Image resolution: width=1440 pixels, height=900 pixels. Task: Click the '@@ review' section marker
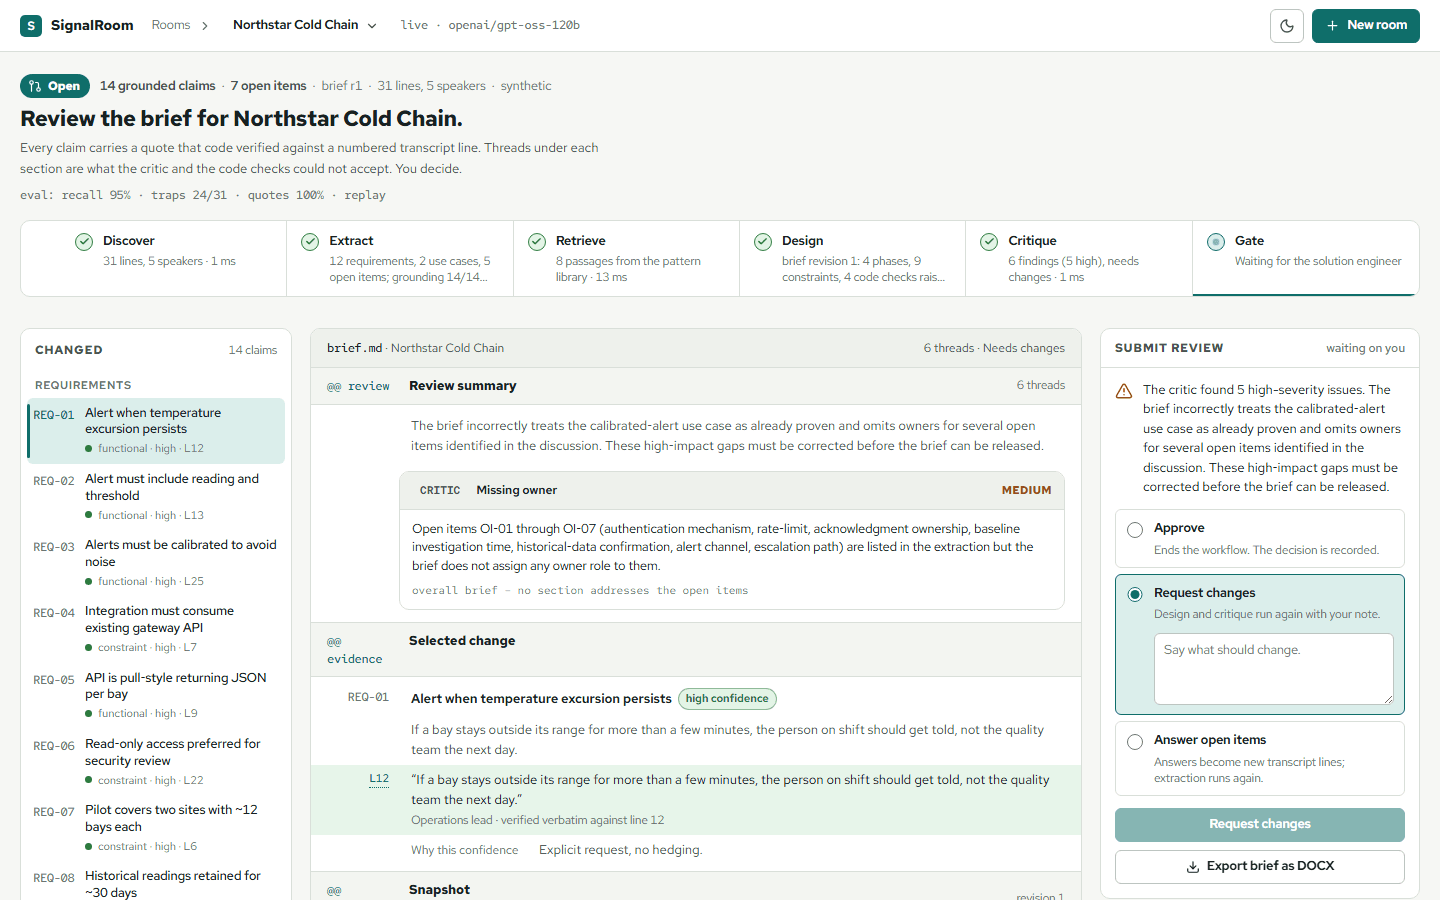(x=358, y=386)
